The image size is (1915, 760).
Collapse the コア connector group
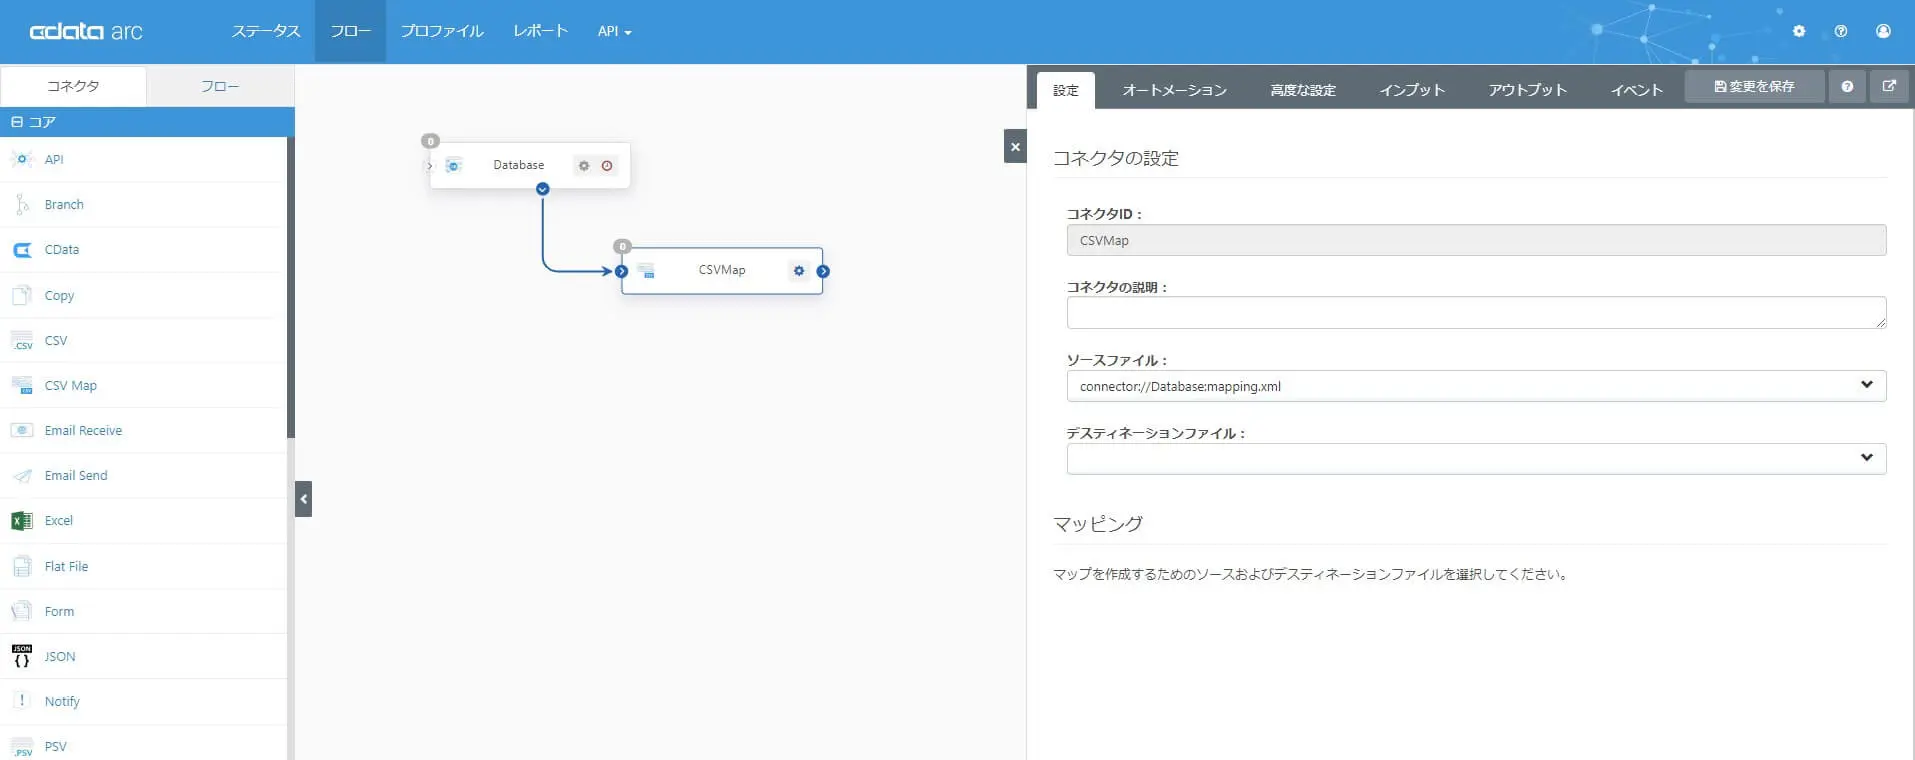[17, 122]
